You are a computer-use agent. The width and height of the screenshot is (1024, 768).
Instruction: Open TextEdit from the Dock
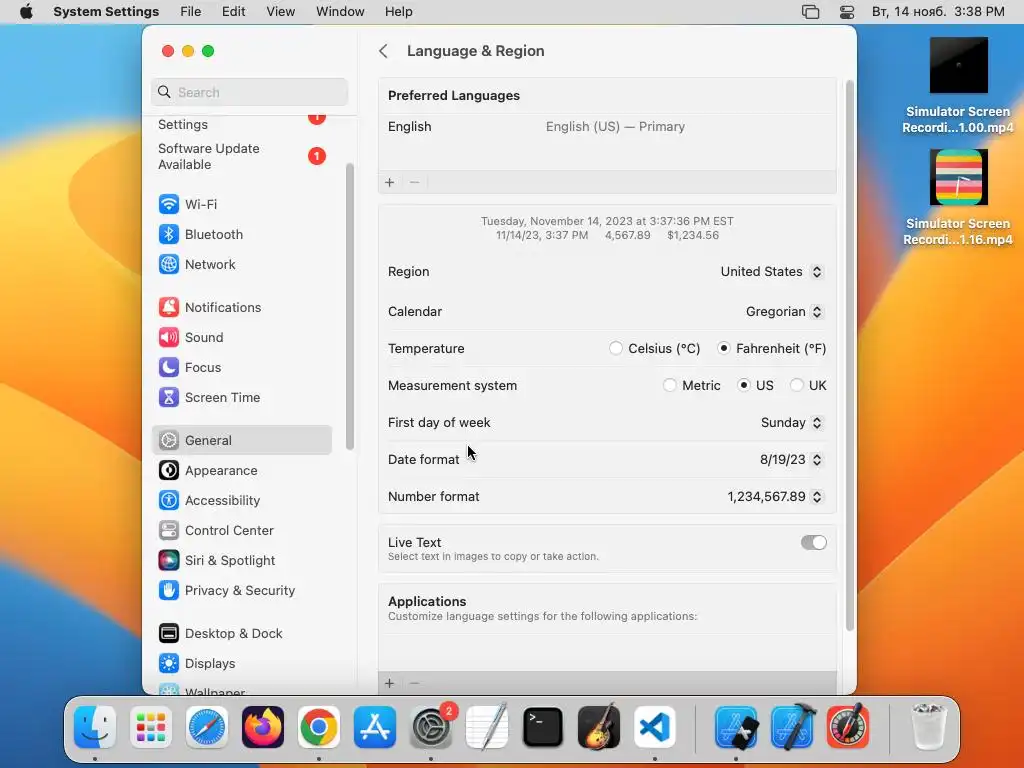487,727
